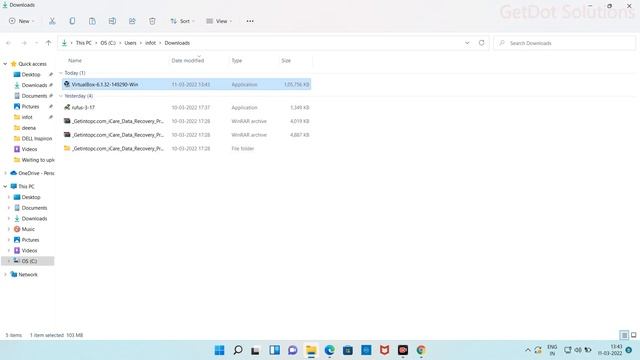Collapse the Quick access tree
The image size is (640, 360).
[5, 64]
